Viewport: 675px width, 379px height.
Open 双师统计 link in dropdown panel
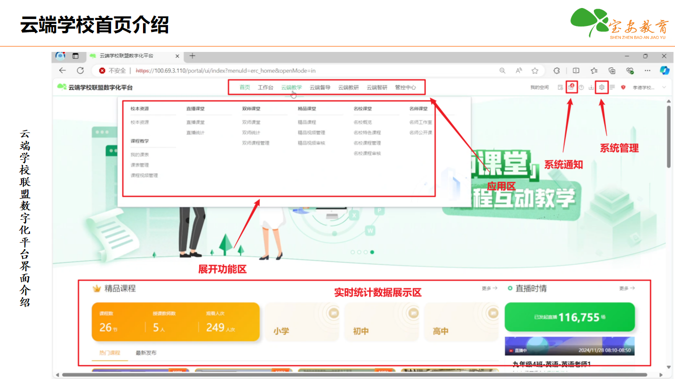251,133
